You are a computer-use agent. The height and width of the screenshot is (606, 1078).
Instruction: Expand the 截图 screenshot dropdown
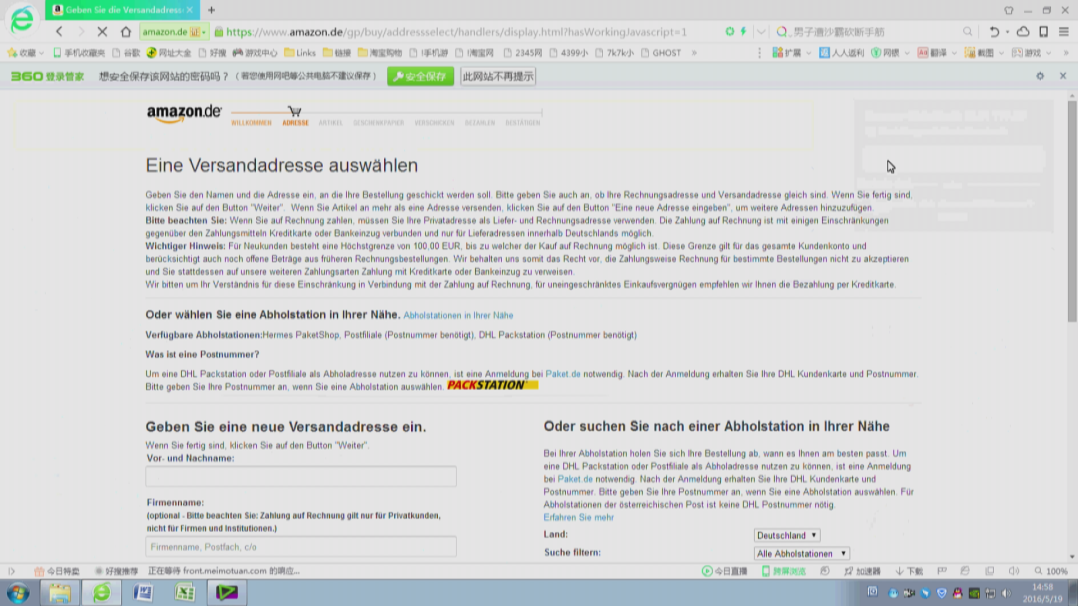[1000, 53]
